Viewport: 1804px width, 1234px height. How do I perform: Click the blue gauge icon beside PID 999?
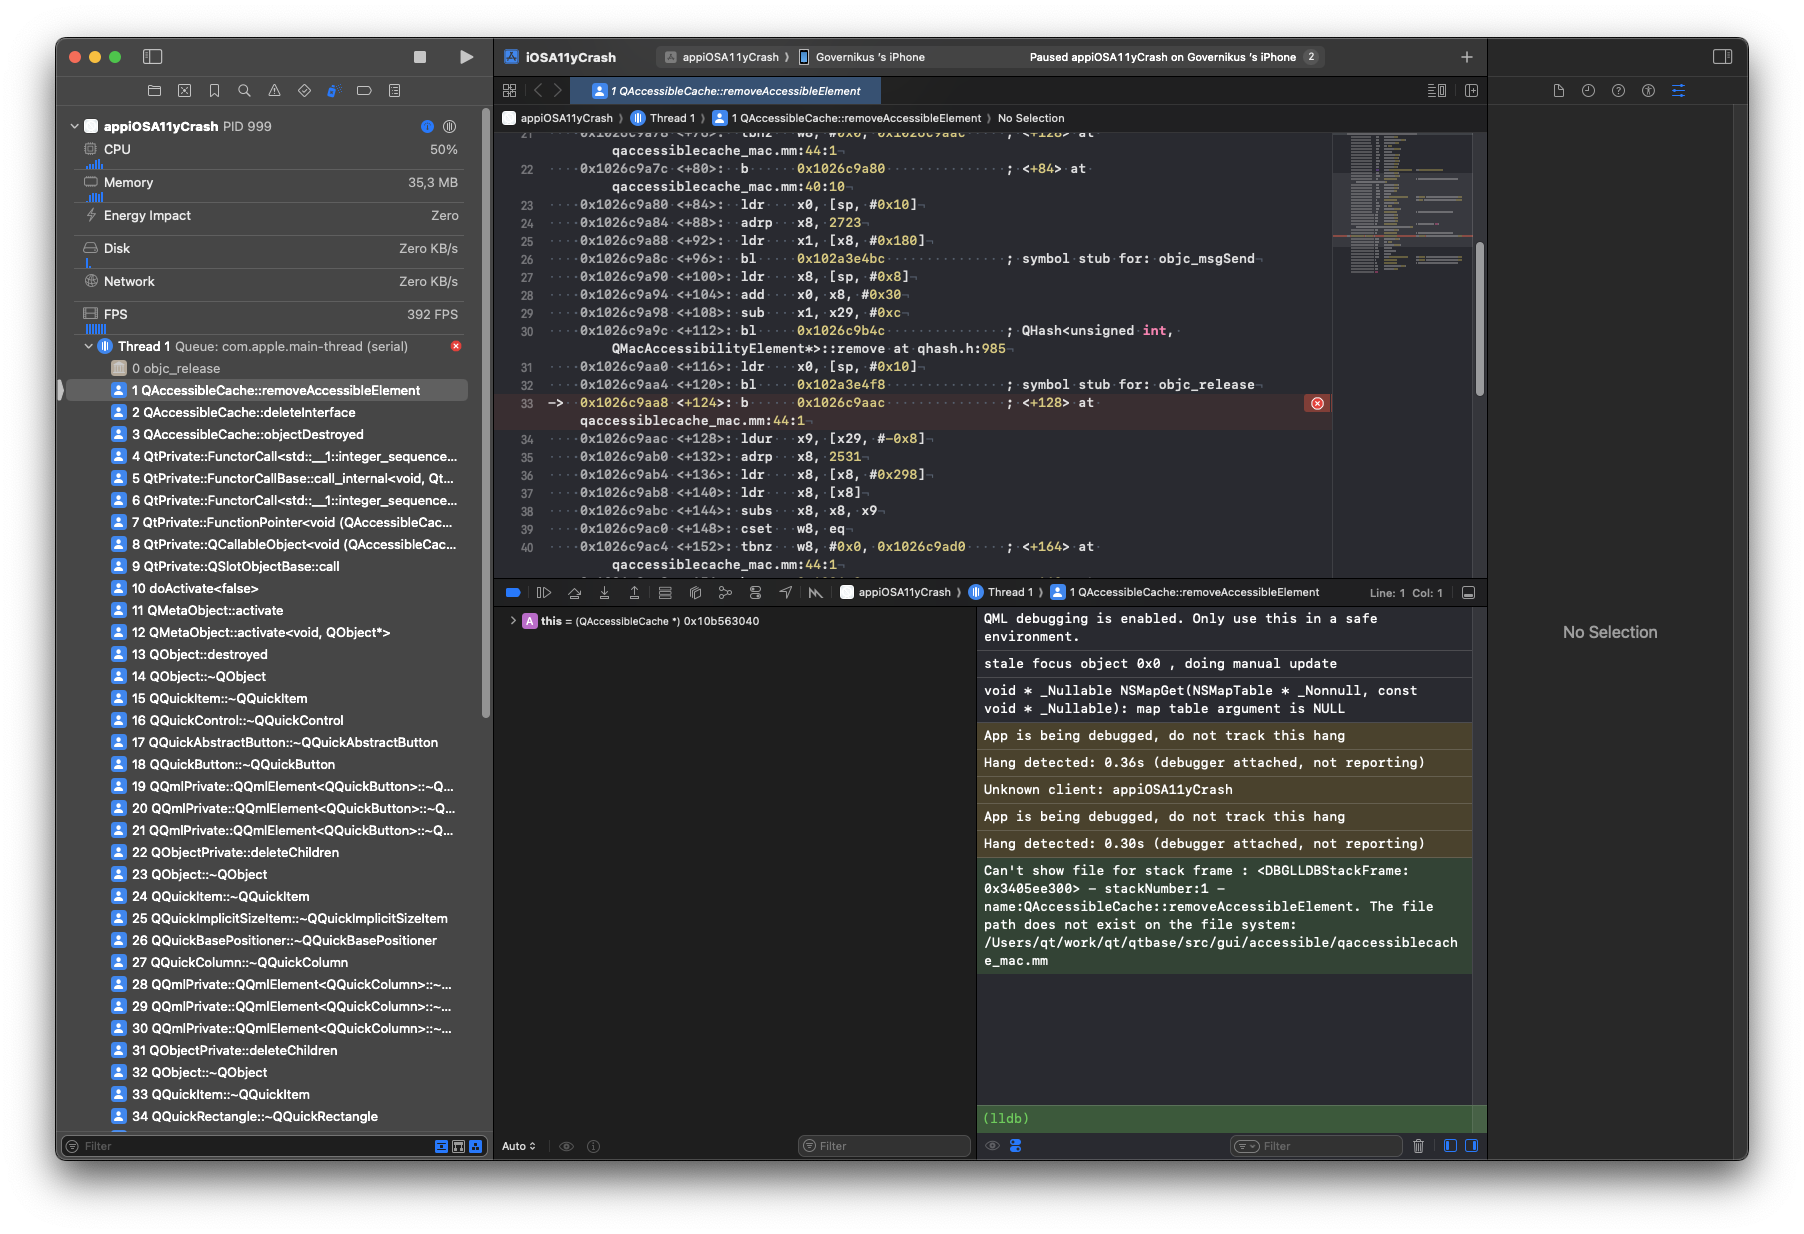tap(427, 126)
